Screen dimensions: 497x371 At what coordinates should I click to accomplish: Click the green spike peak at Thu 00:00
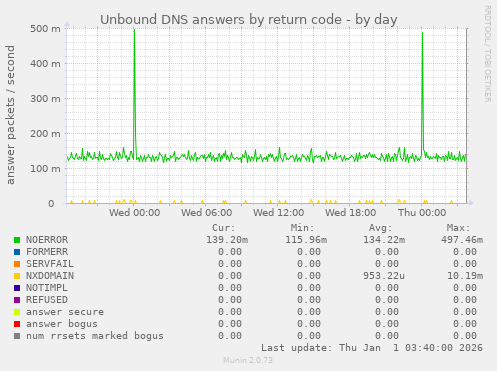(x=422, y=33)
